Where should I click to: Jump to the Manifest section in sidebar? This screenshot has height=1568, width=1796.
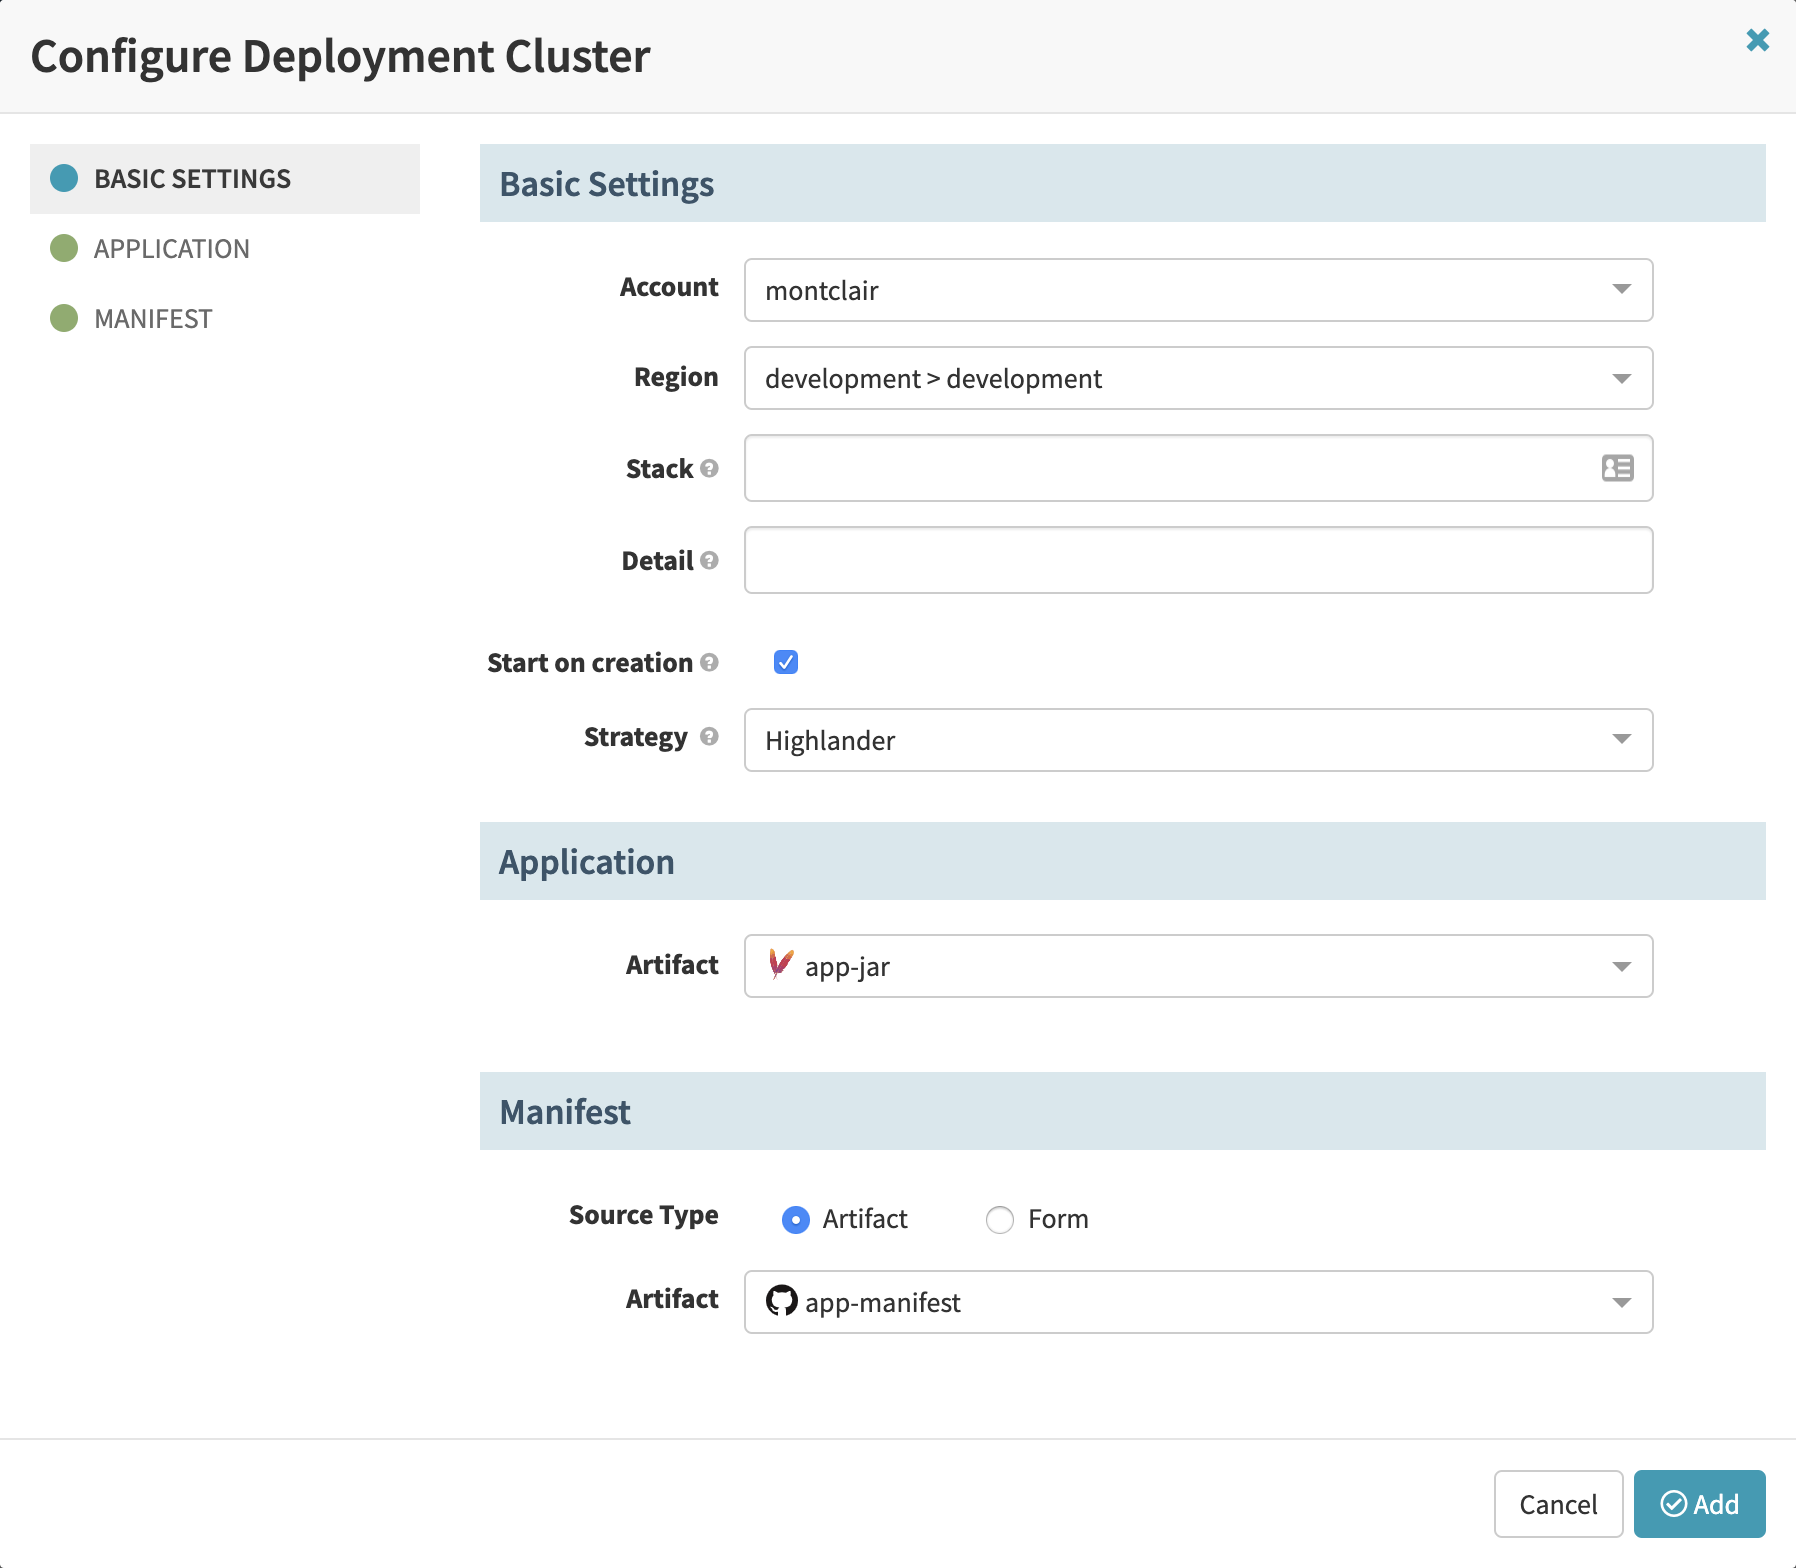coord(153,319)
